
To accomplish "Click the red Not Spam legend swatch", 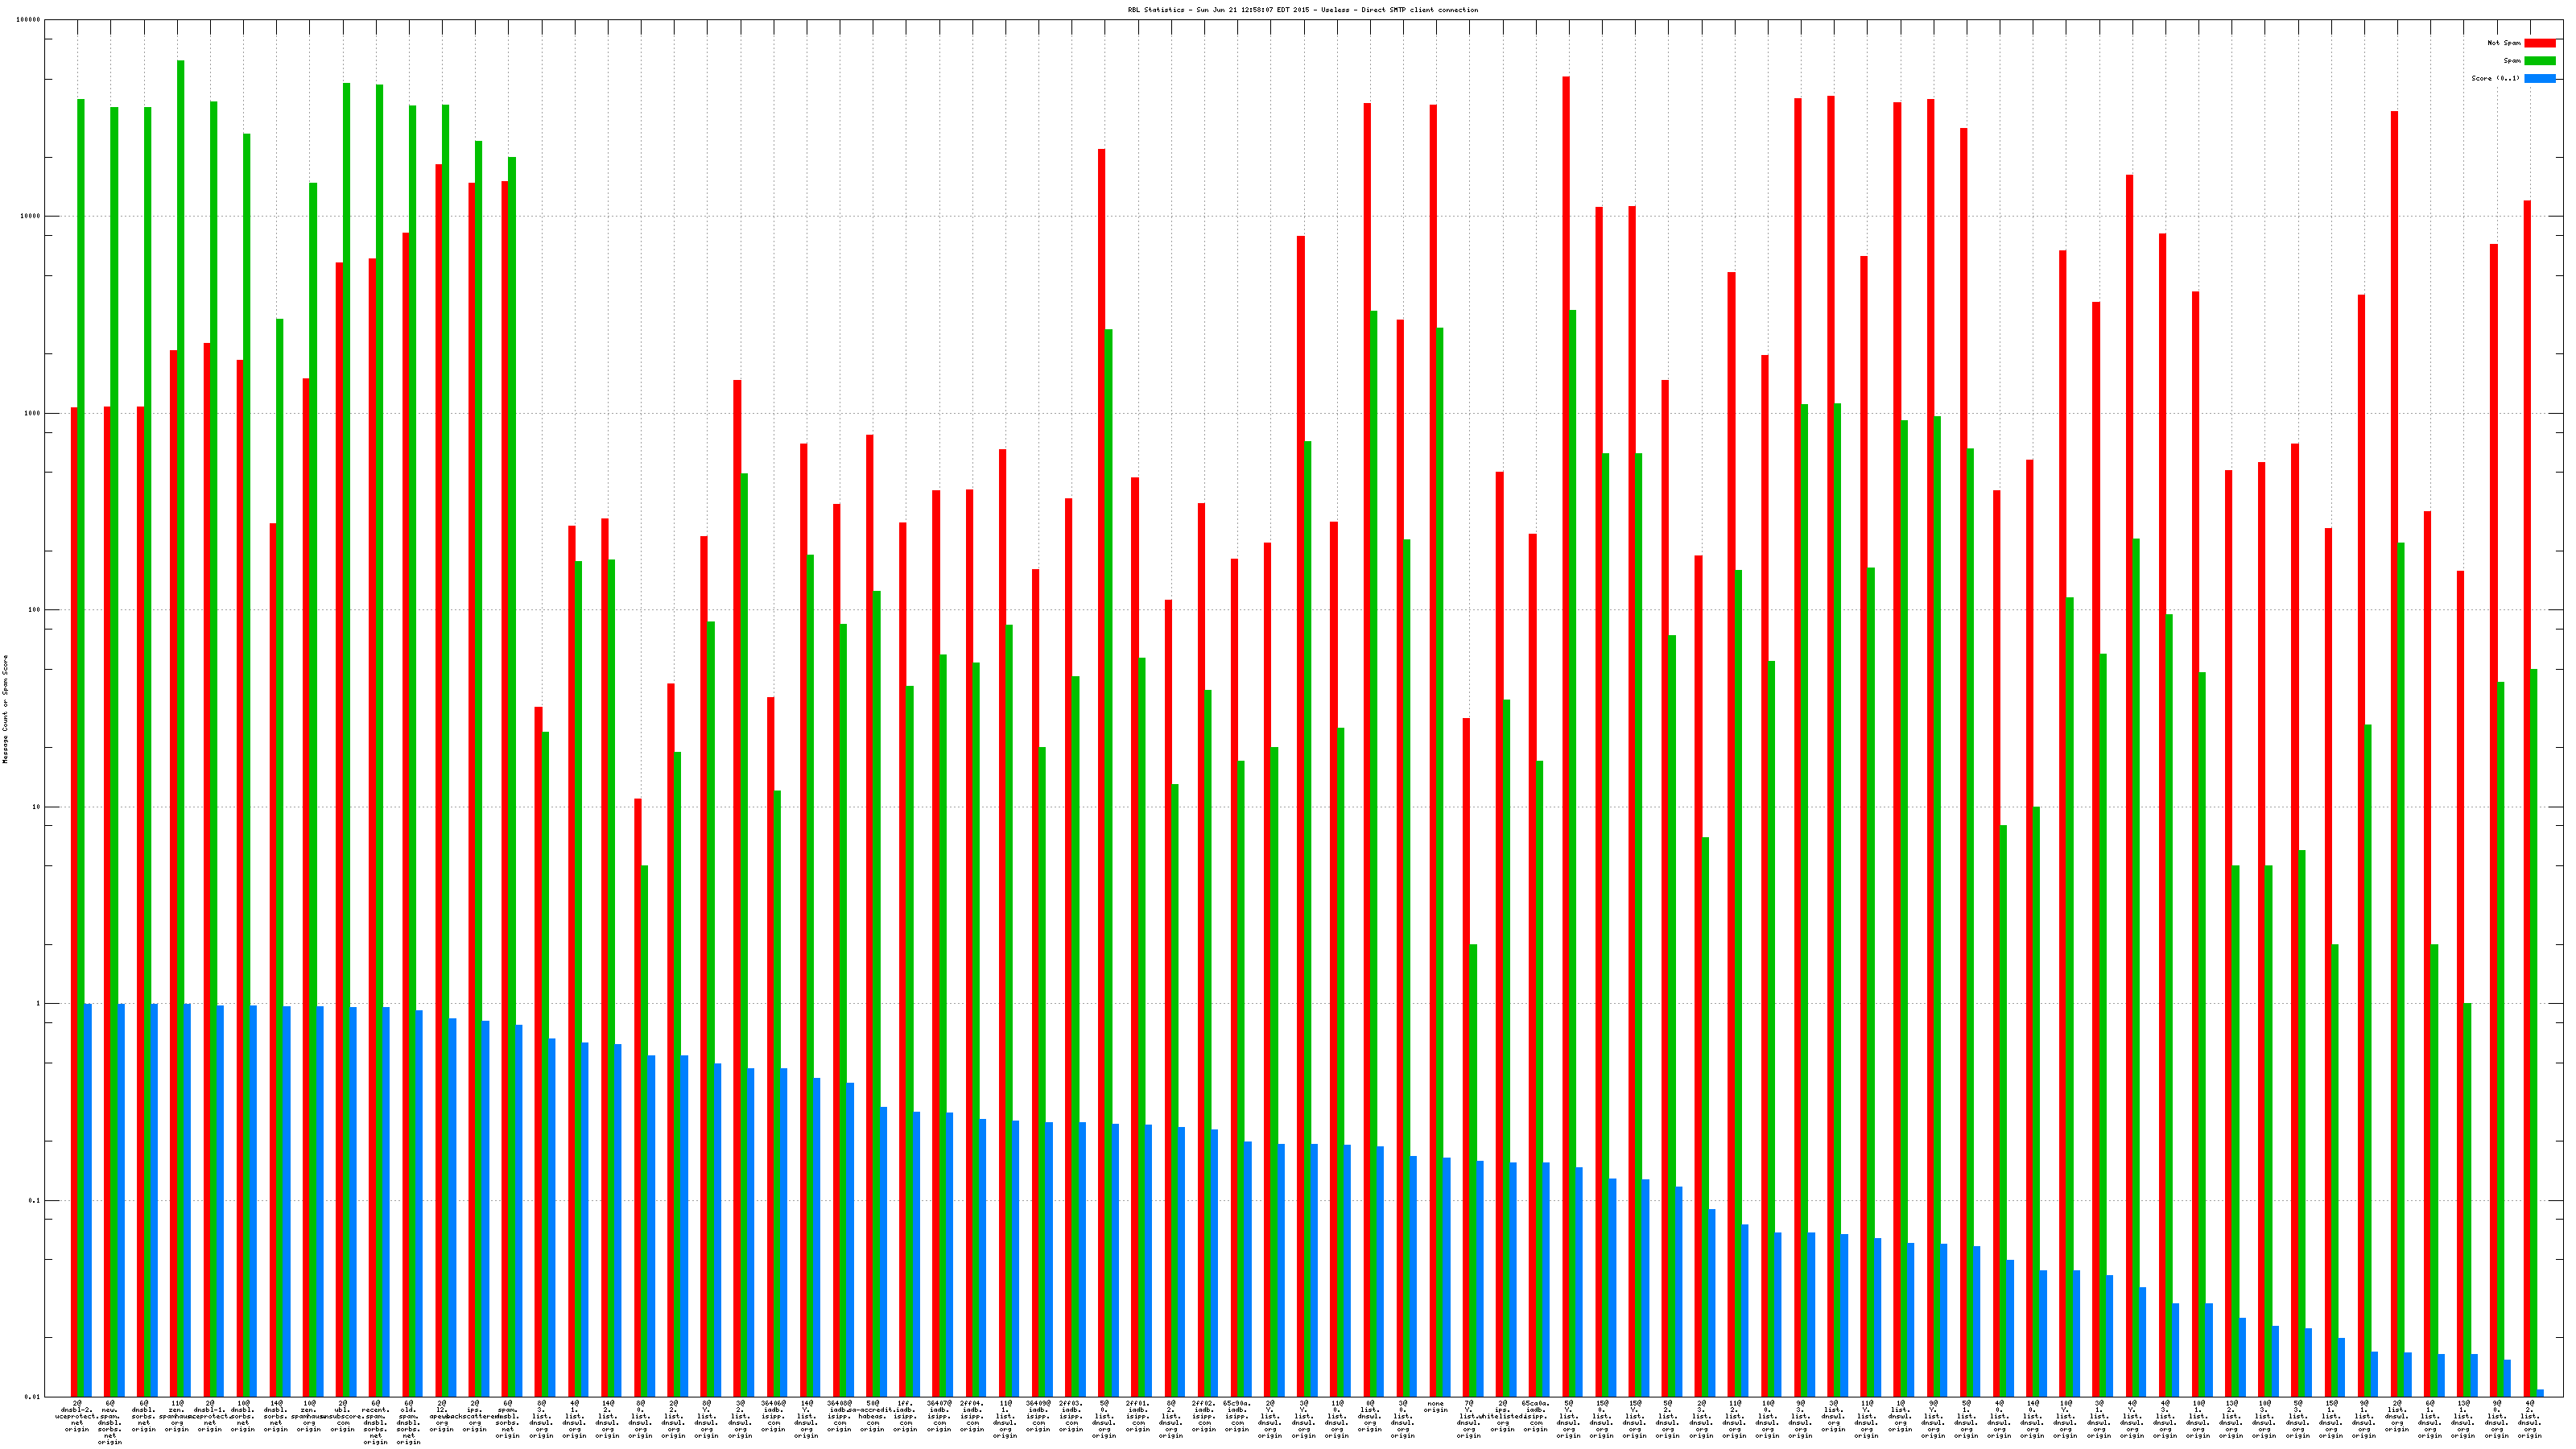I will pyautogui.click(x=2539, y=43).
